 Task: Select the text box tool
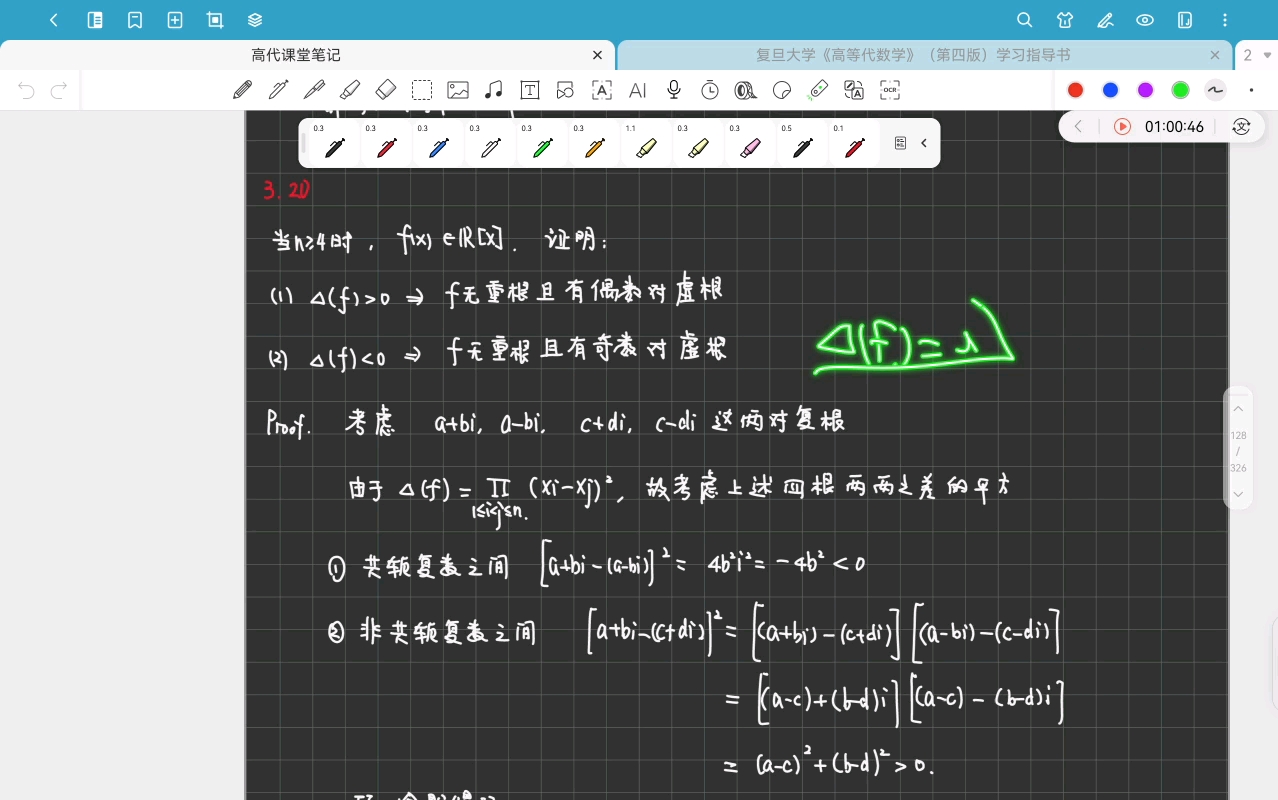coord(530,90)
